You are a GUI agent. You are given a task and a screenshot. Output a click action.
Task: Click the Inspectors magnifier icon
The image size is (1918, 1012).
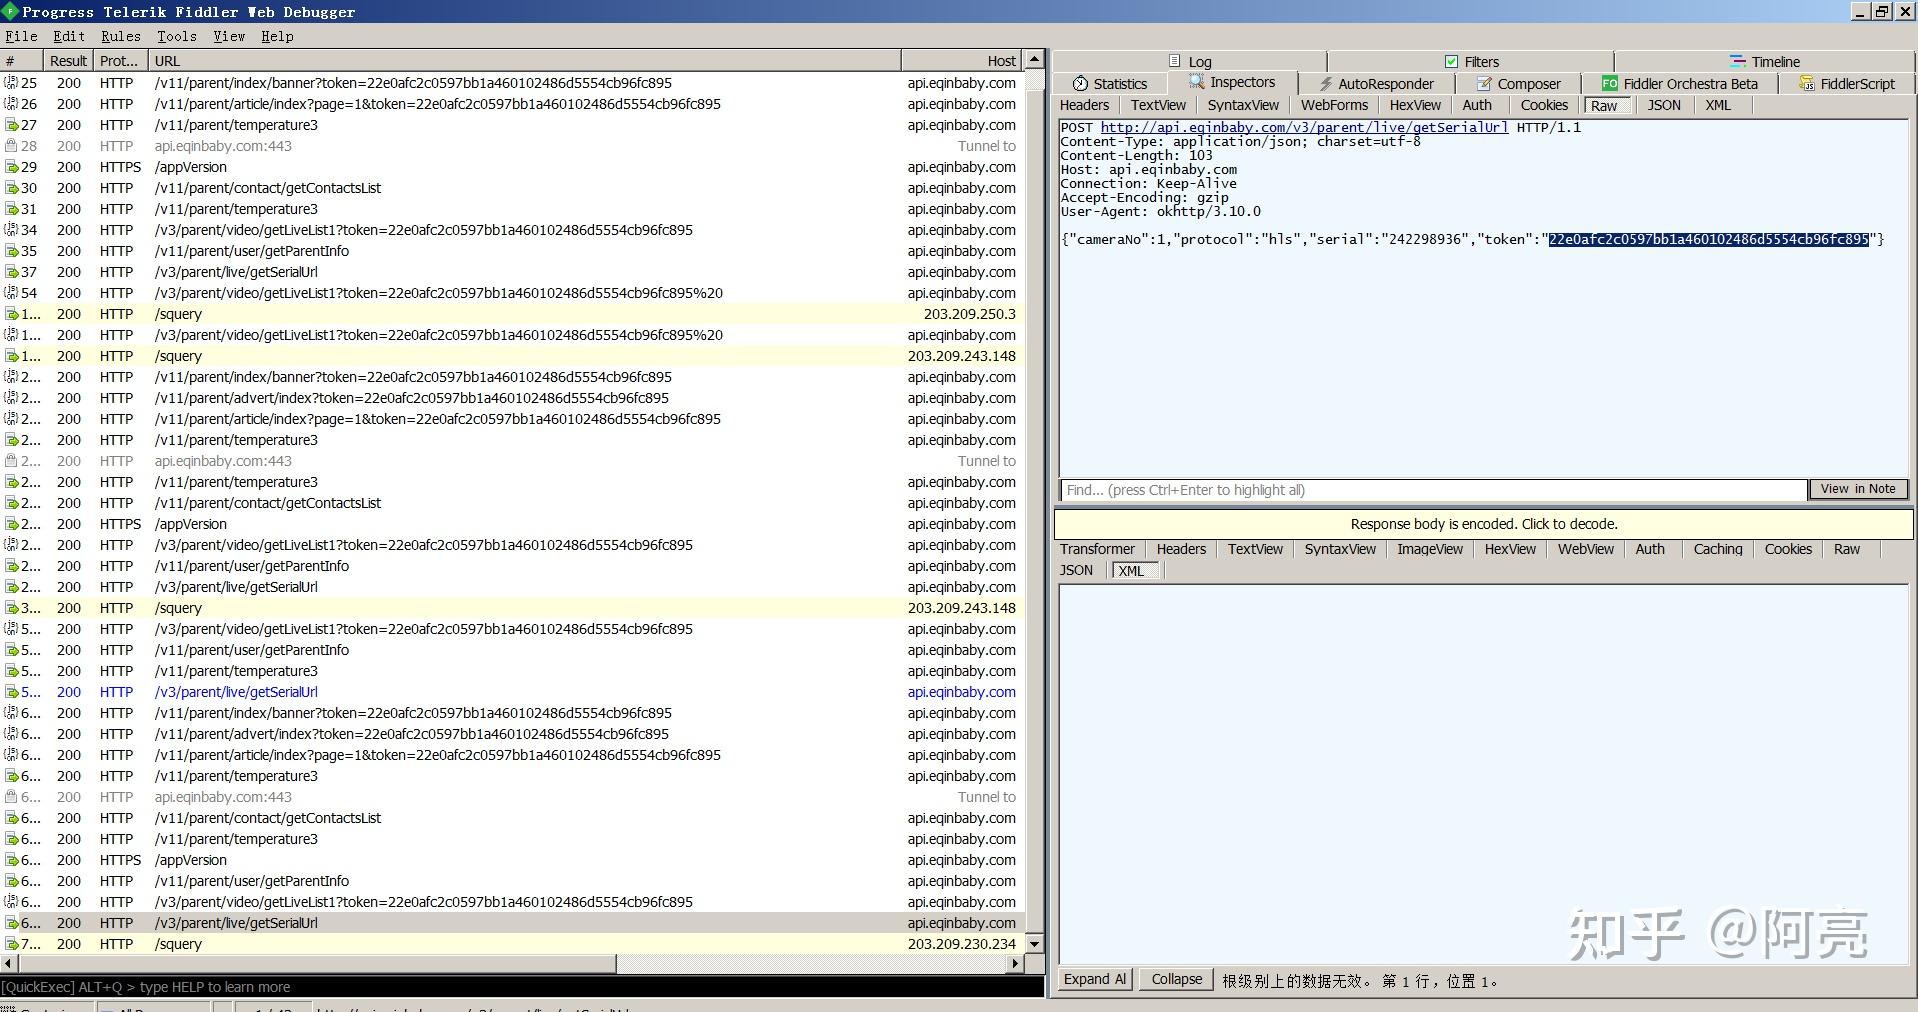(x=1197, y=82)
